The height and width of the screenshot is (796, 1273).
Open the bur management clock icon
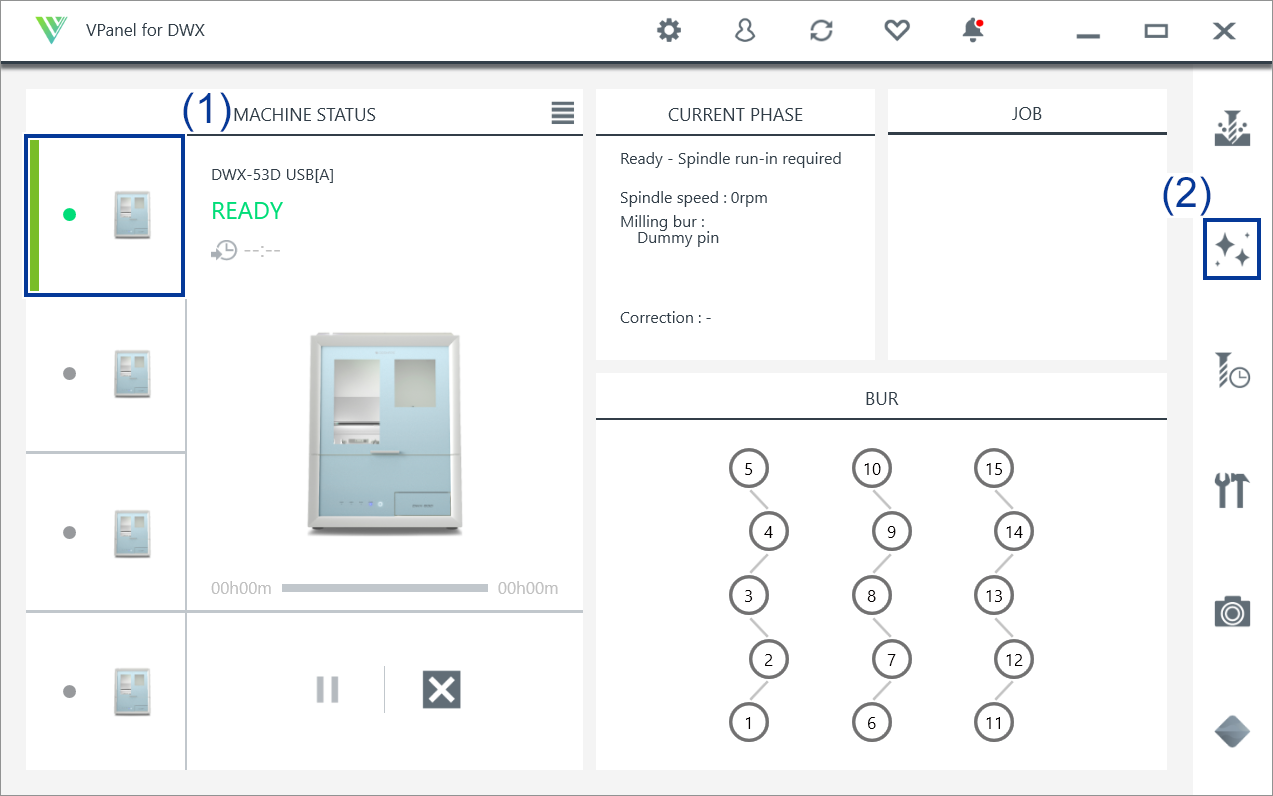1232,370
